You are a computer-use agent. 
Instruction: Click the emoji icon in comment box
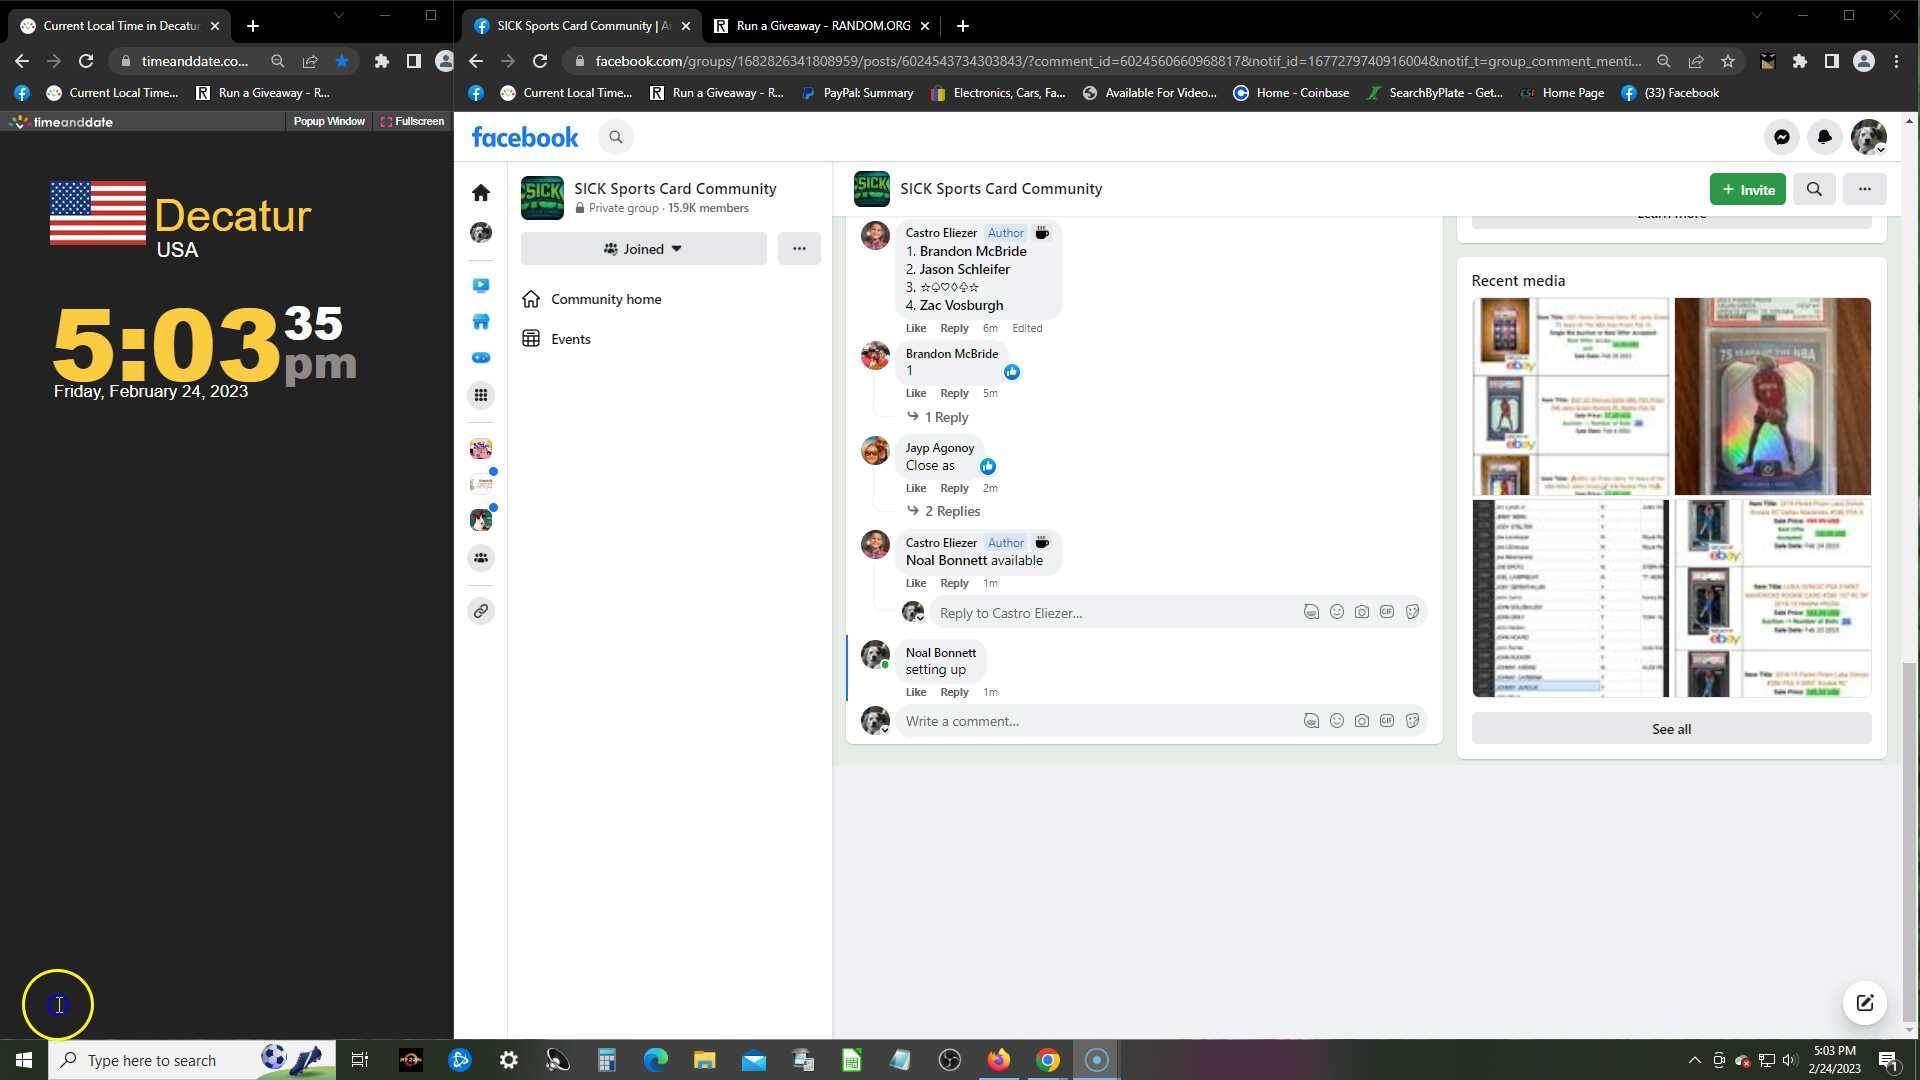point(1336,721)
